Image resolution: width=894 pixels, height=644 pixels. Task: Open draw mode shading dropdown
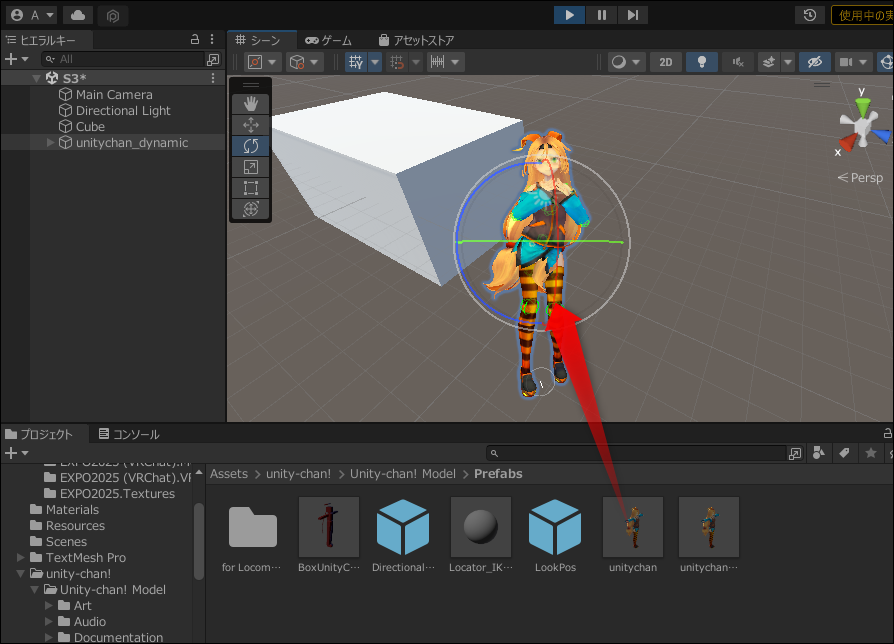pos(625,62)
